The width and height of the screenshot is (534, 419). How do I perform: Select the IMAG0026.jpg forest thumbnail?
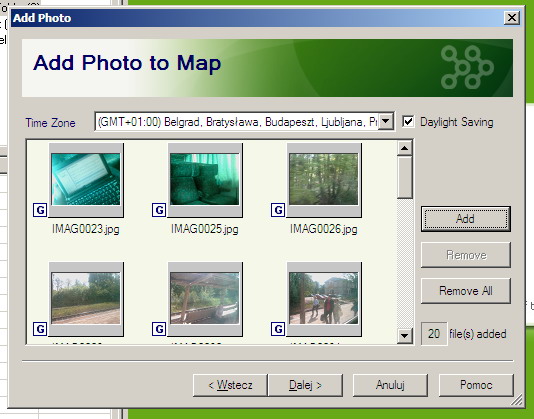click(324, 180)
